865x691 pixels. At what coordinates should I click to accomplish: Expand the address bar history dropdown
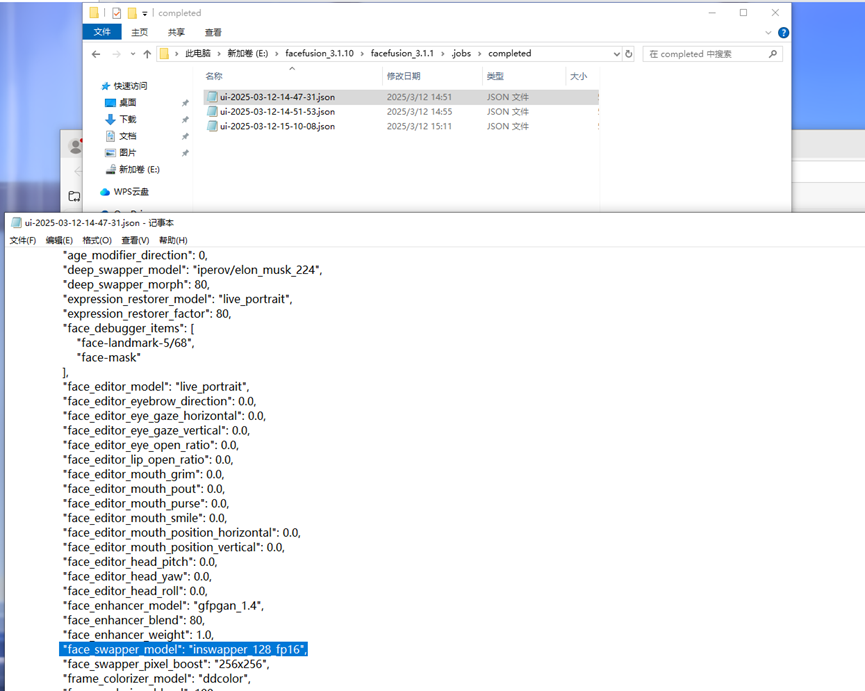[616, 54]
